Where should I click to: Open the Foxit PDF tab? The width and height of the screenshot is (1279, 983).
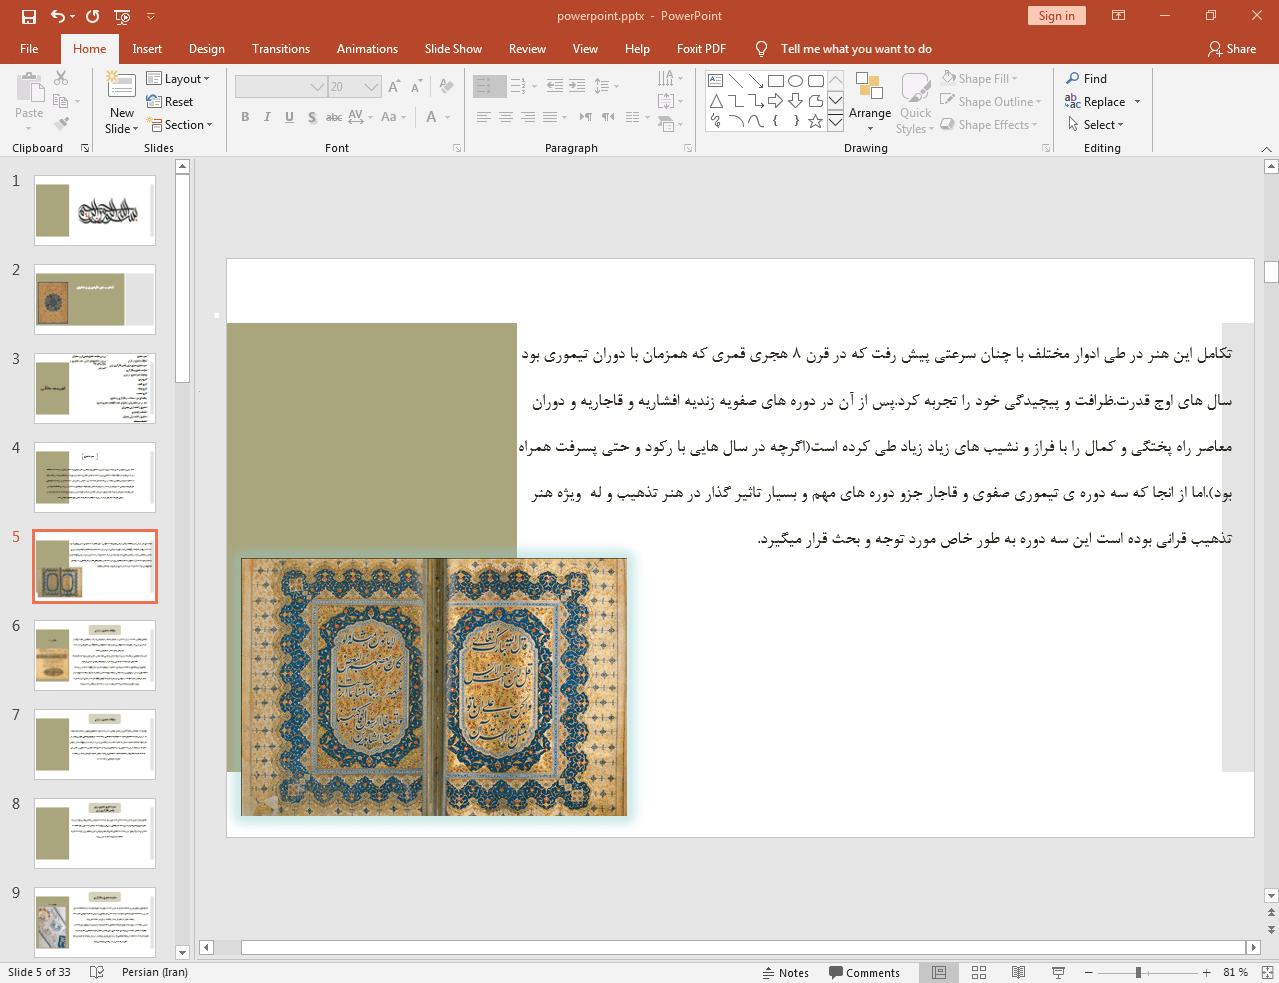tap(701, 49)
